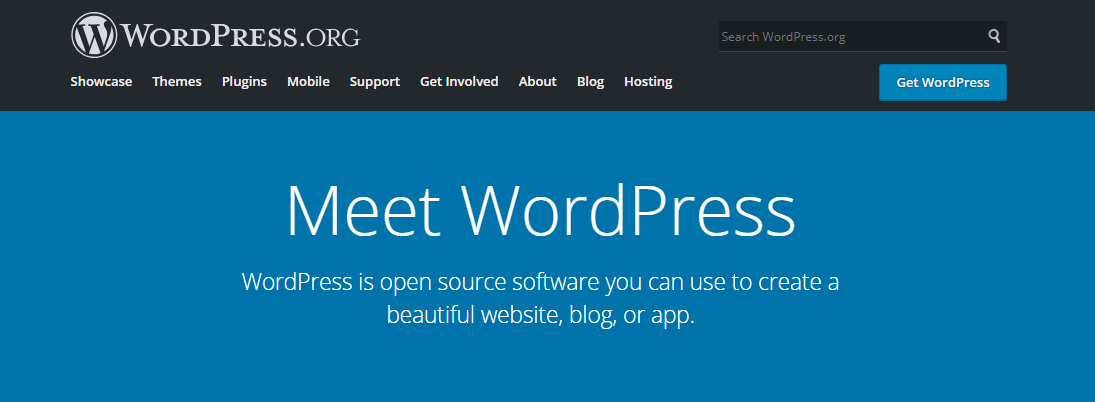Focus the Search WordPress.org input field
The image size is (1095, 402).
850,37
